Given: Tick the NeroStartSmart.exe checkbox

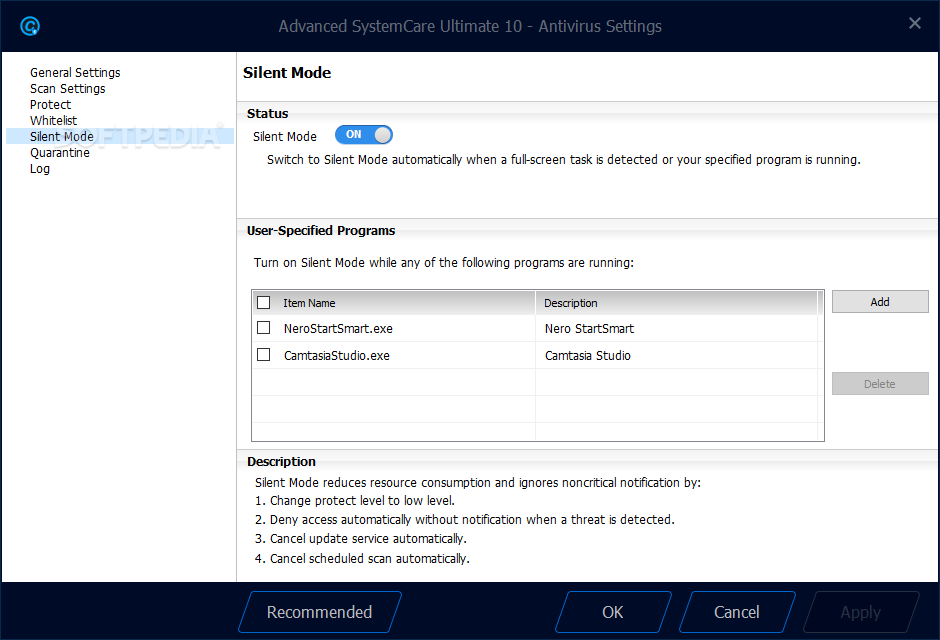Looking at the screenshot, I should pyautogui.click(x=264, y=328).
